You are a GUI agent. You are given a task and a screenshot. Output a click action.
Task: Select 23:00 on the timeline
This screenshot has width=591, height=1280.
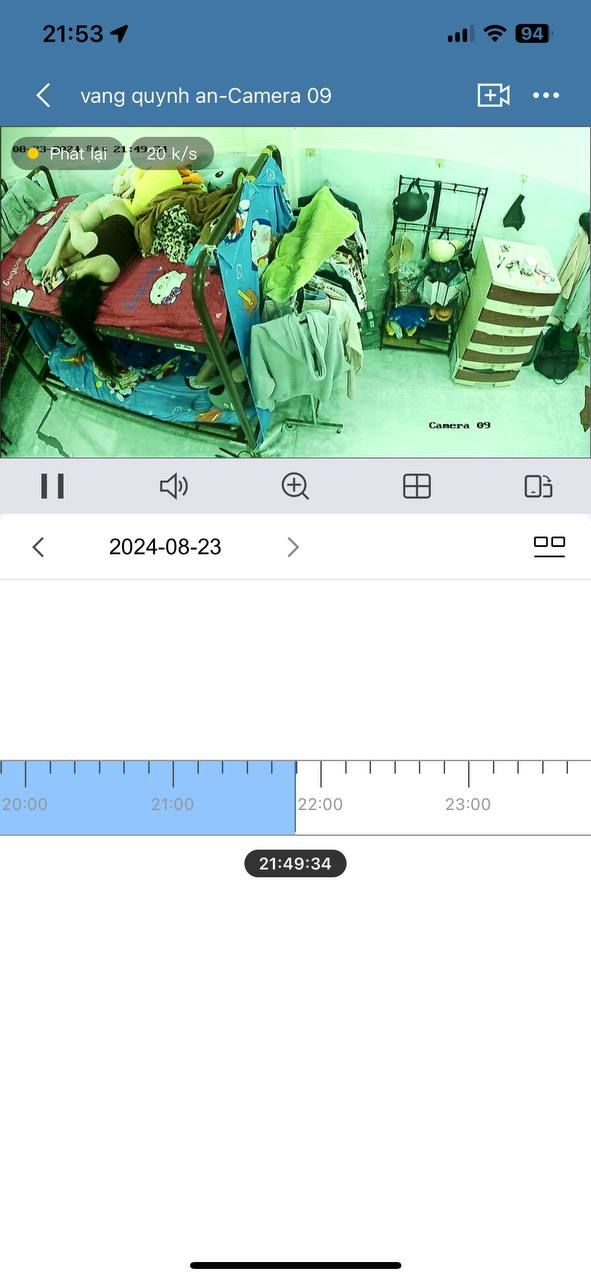tap(468, 804)
